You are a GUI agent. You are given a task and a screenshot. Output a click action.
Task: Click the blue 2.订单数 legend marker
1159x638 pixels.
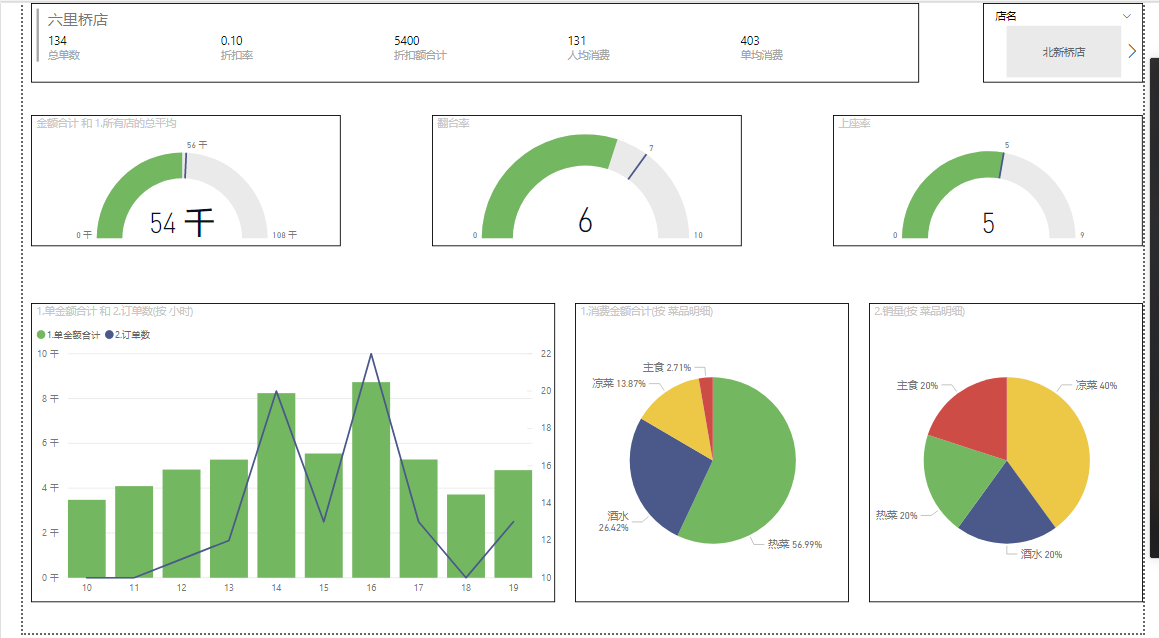[109, 335]
